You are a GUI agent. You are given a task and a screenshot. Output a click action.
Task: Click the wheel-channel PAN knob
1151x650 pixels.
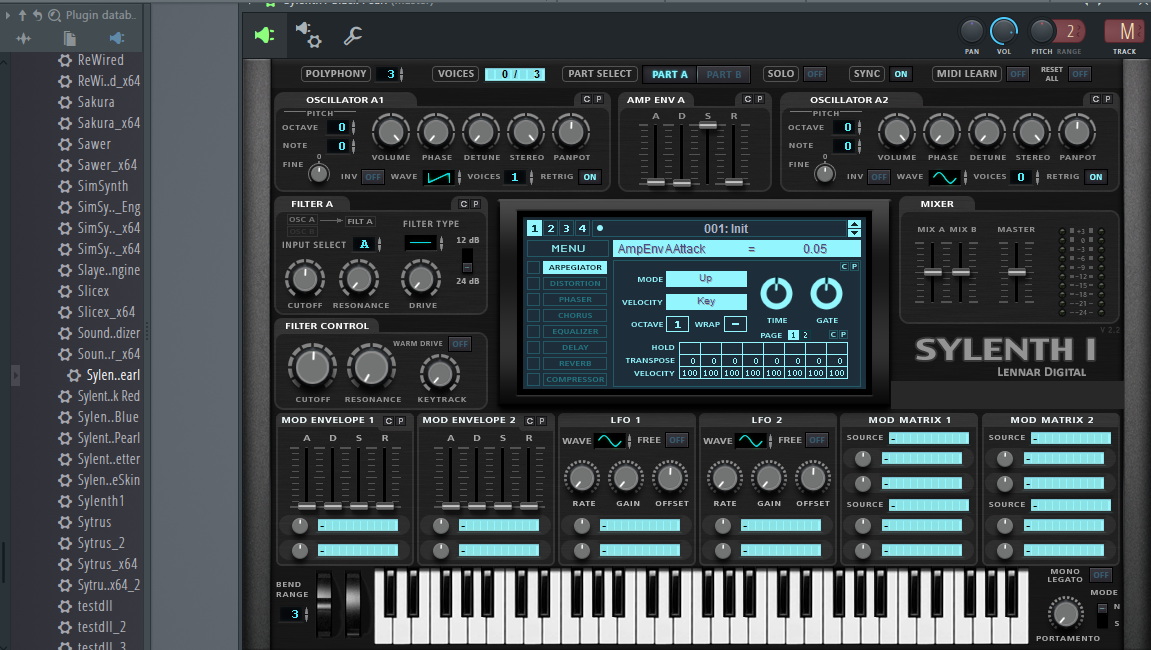point(972,31)
